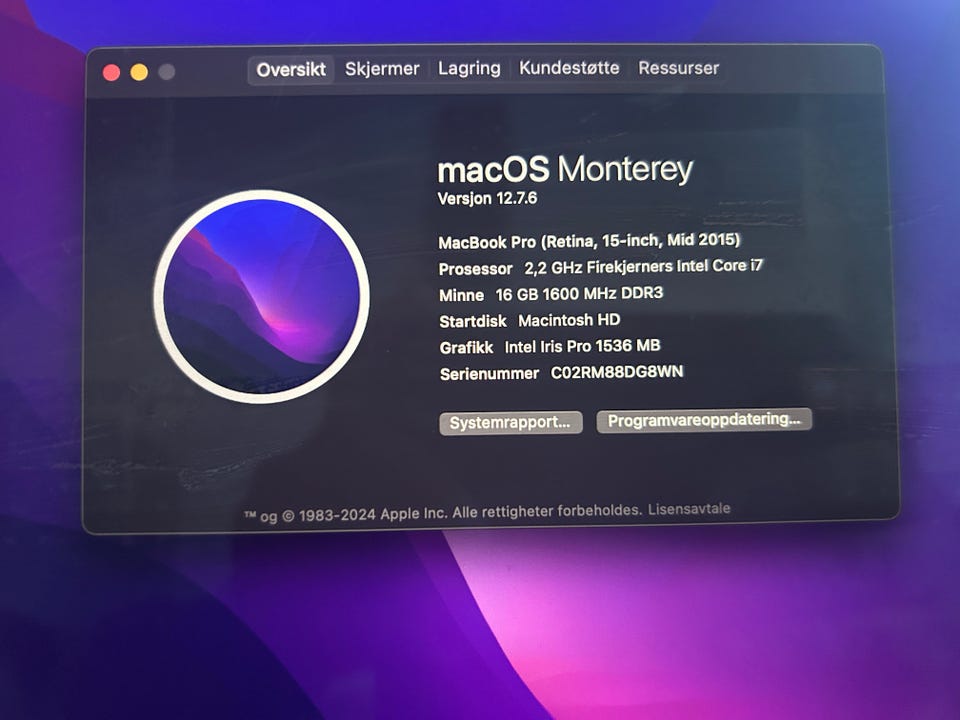Click the MacBook Pro model line

click(x=589, y=241)
